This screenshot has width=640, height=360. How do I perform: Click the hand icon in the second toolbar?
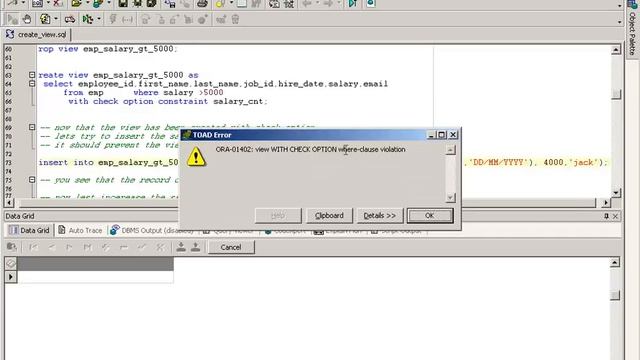click(x=27, y=19)
